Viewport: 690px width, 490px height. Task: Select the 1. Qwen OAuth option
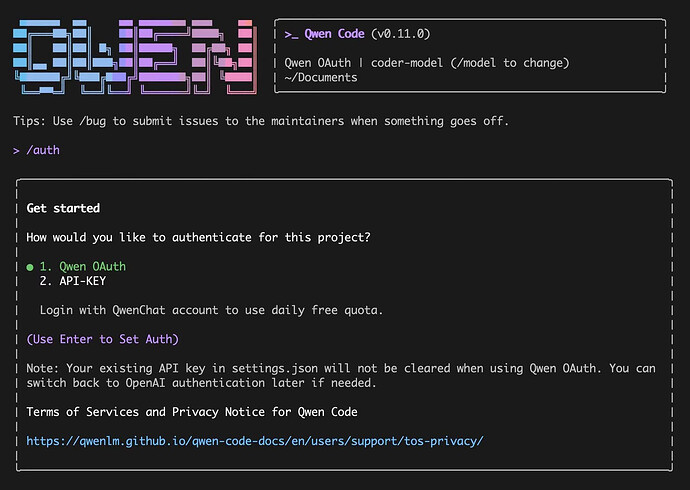83,267
